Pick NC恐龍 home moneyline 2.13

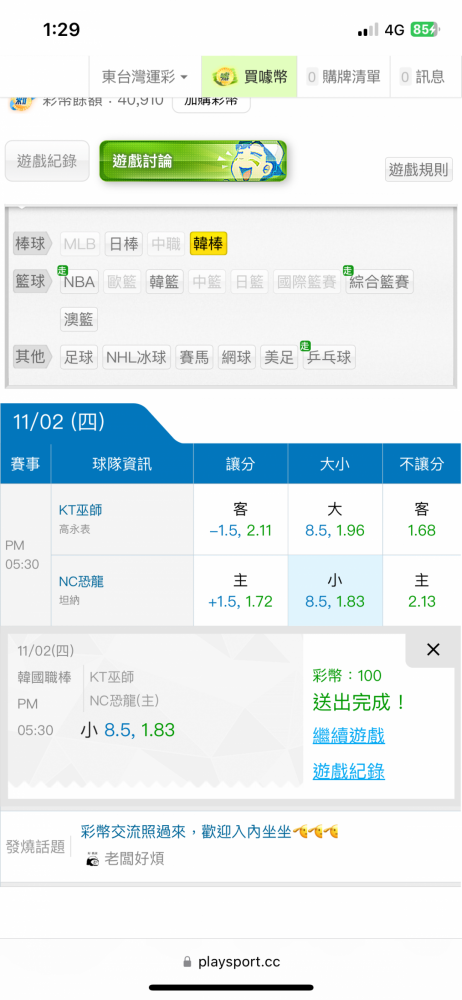click(422, 591)
